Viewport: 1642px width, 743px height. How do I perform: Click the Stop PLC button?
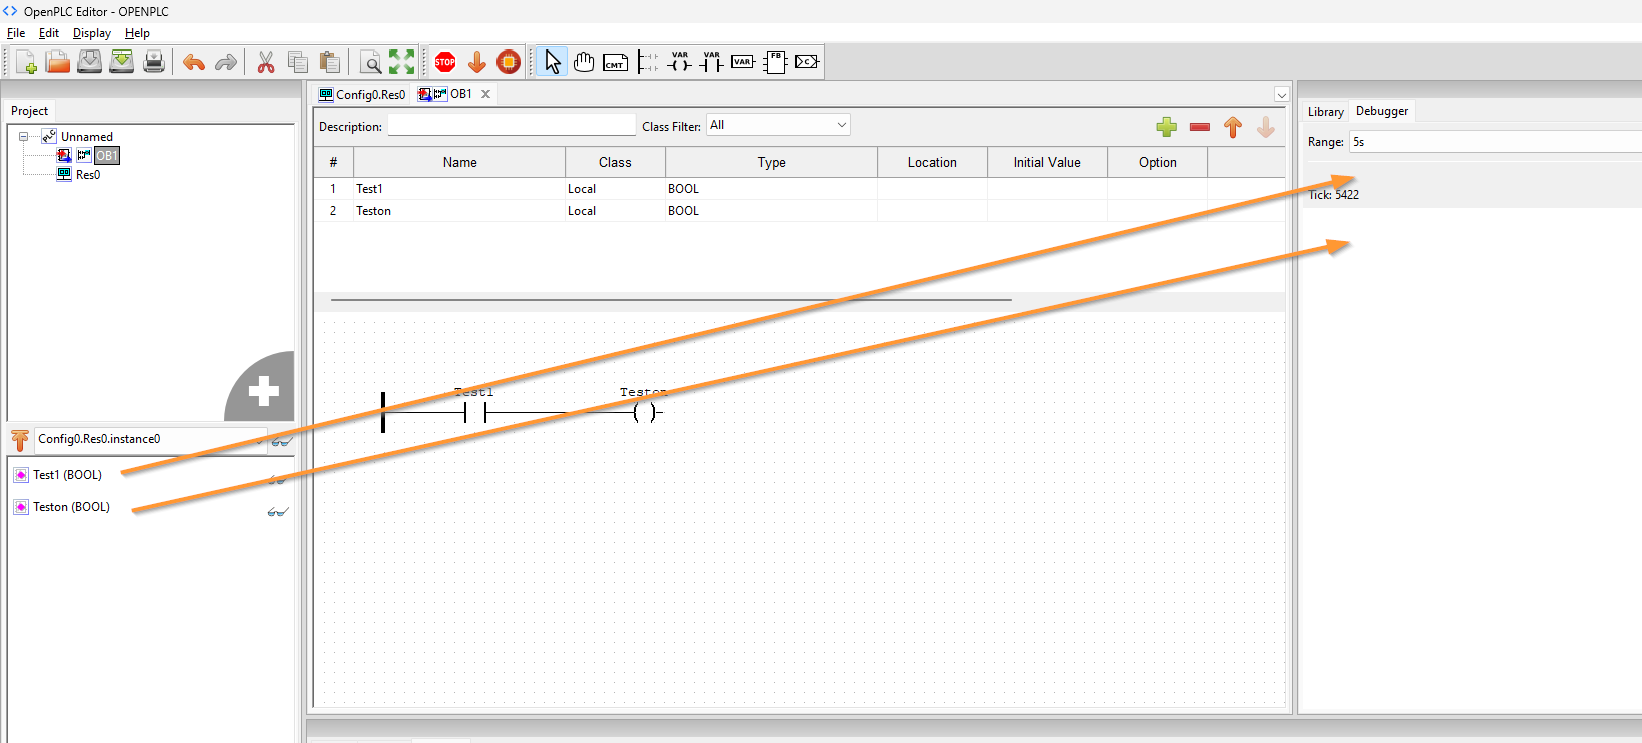445,62
